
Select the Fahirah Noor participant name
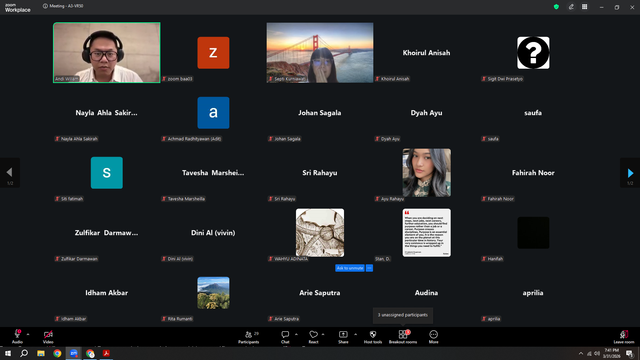(x=533, y=173)
